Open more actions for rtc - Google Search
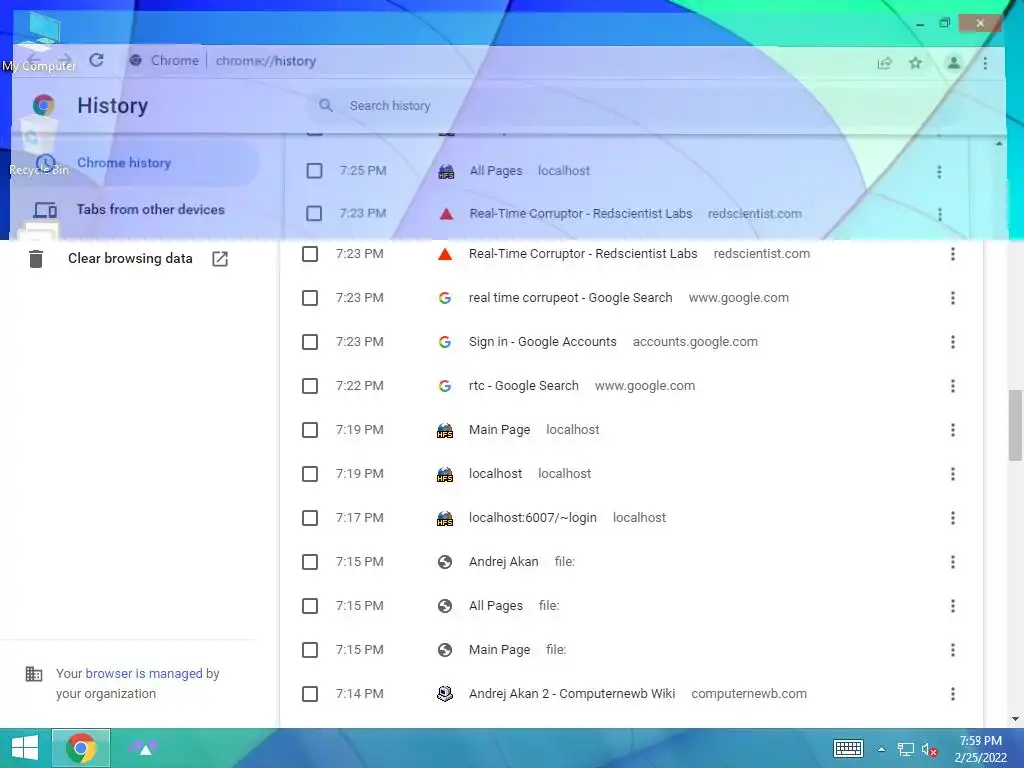 pos(953,386)
